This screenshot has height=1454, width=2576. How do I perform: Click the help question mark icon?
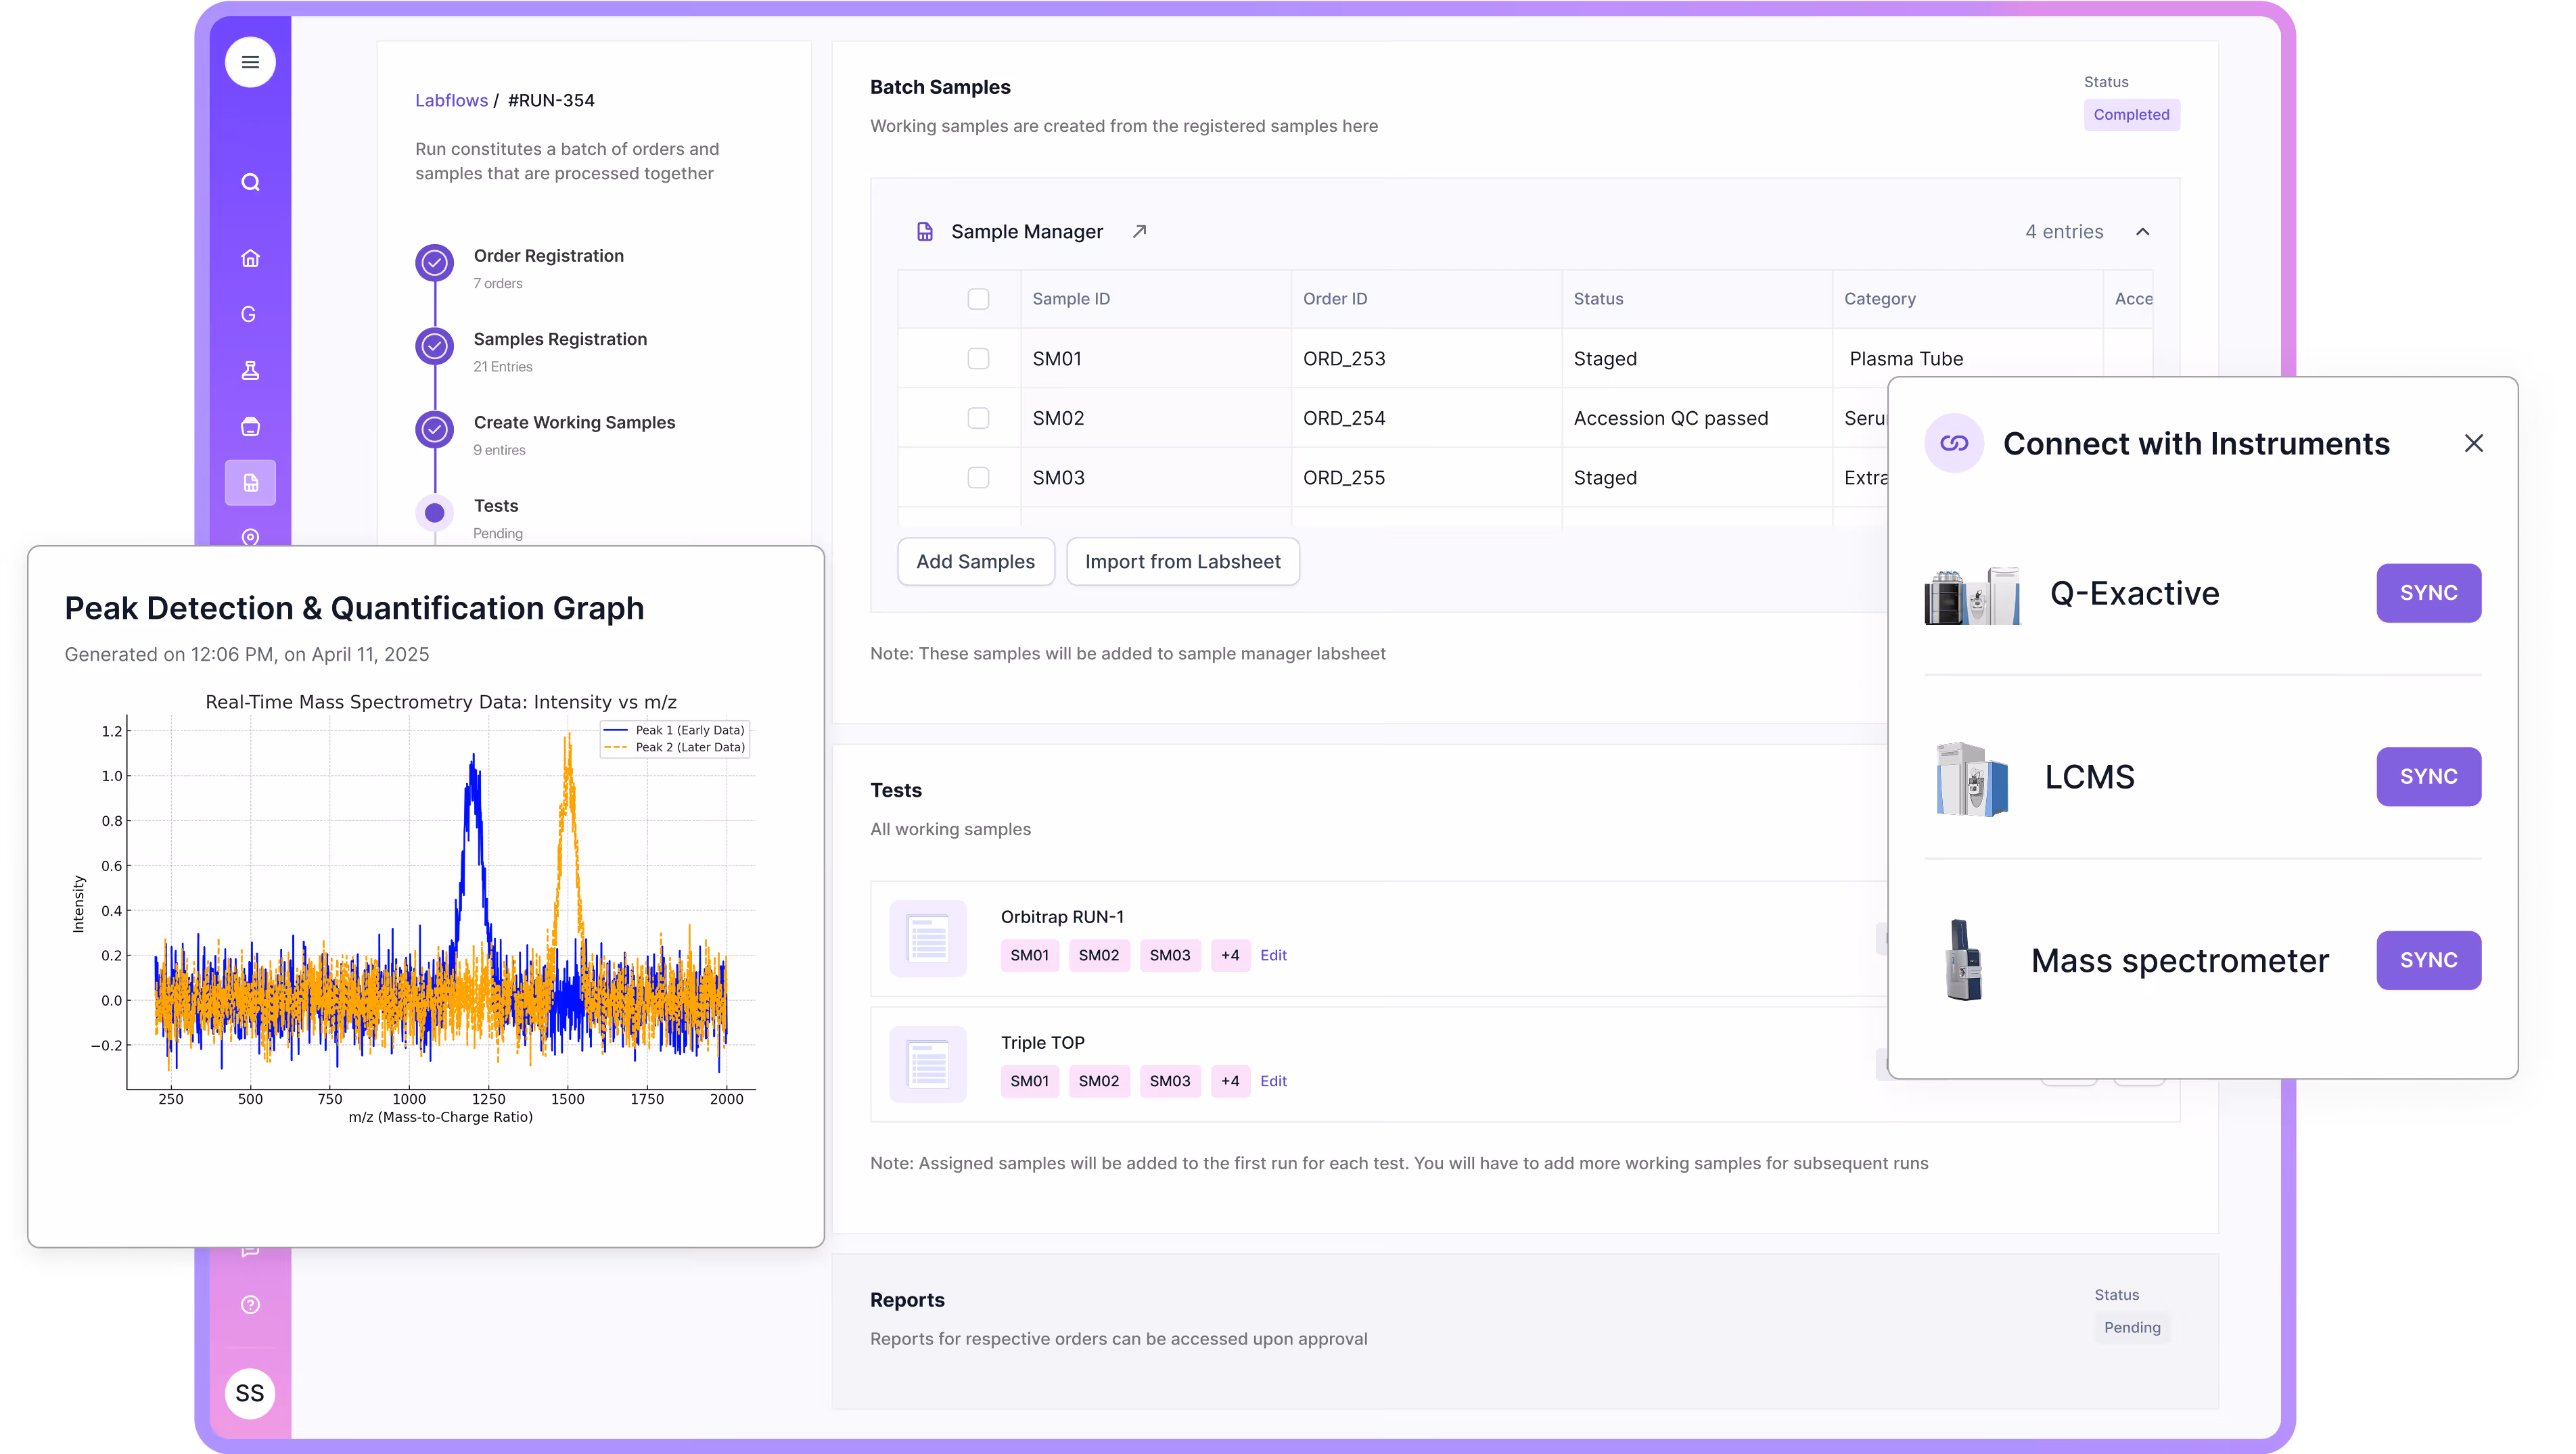(x=250, y=1304)
